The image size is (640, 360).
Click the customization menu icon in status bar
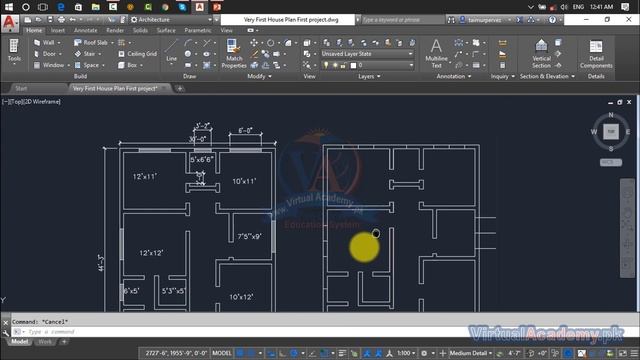(634, 353)
